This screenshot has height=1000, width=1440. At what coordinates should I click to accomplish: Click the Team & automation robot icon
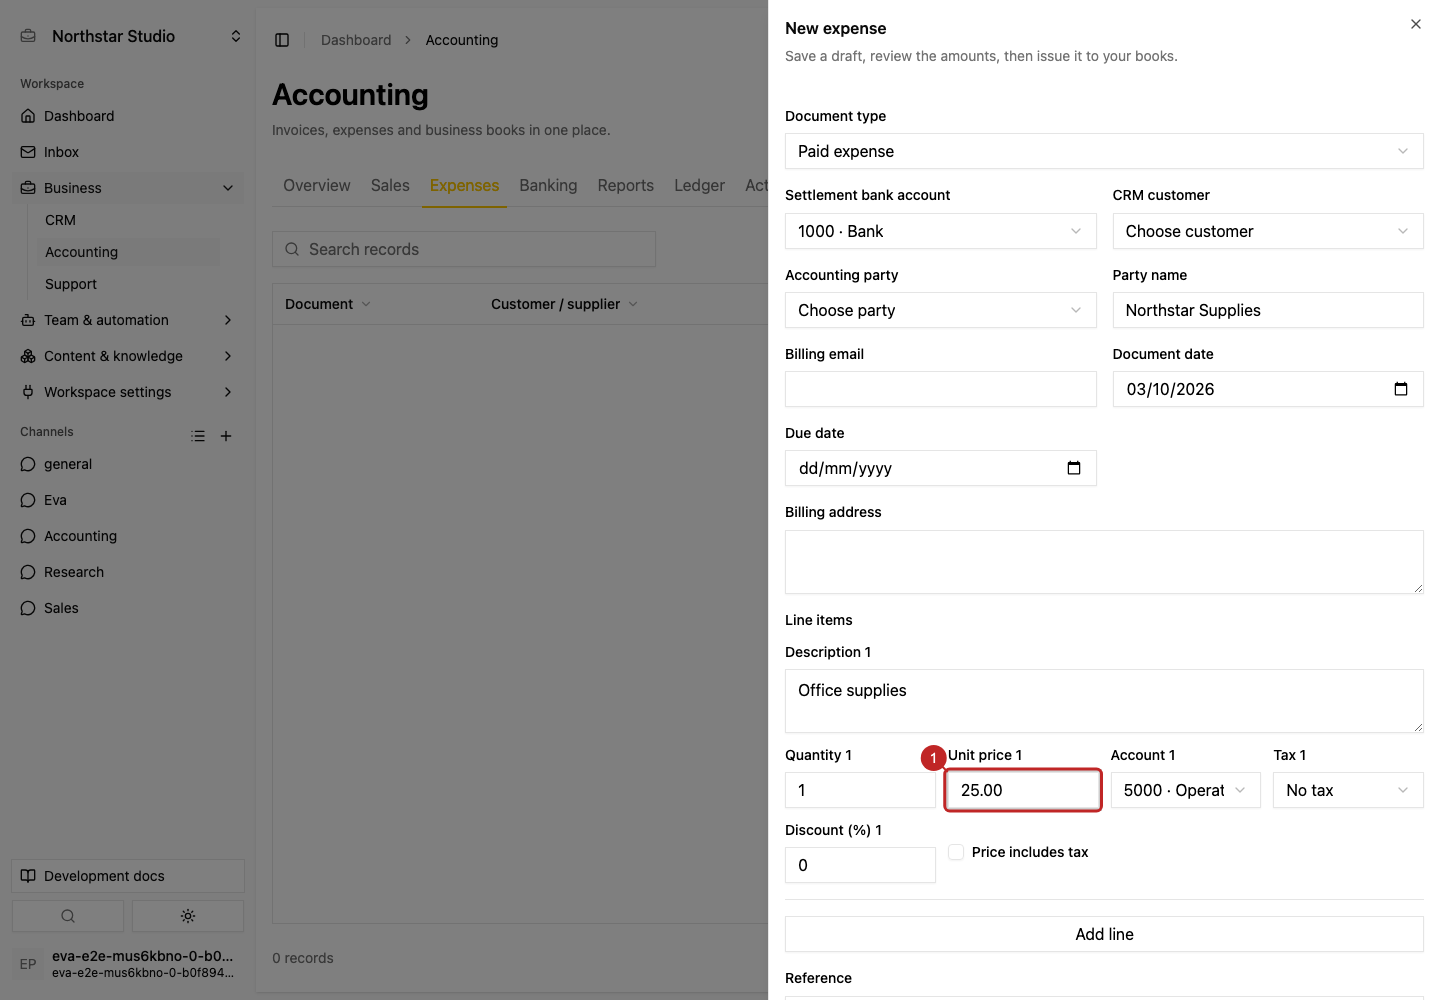pos(28,320)
